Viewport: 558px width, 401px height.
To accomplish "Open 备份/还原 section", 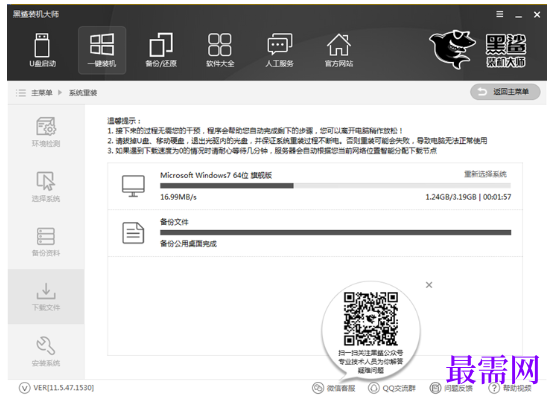I will coord(161,50).
